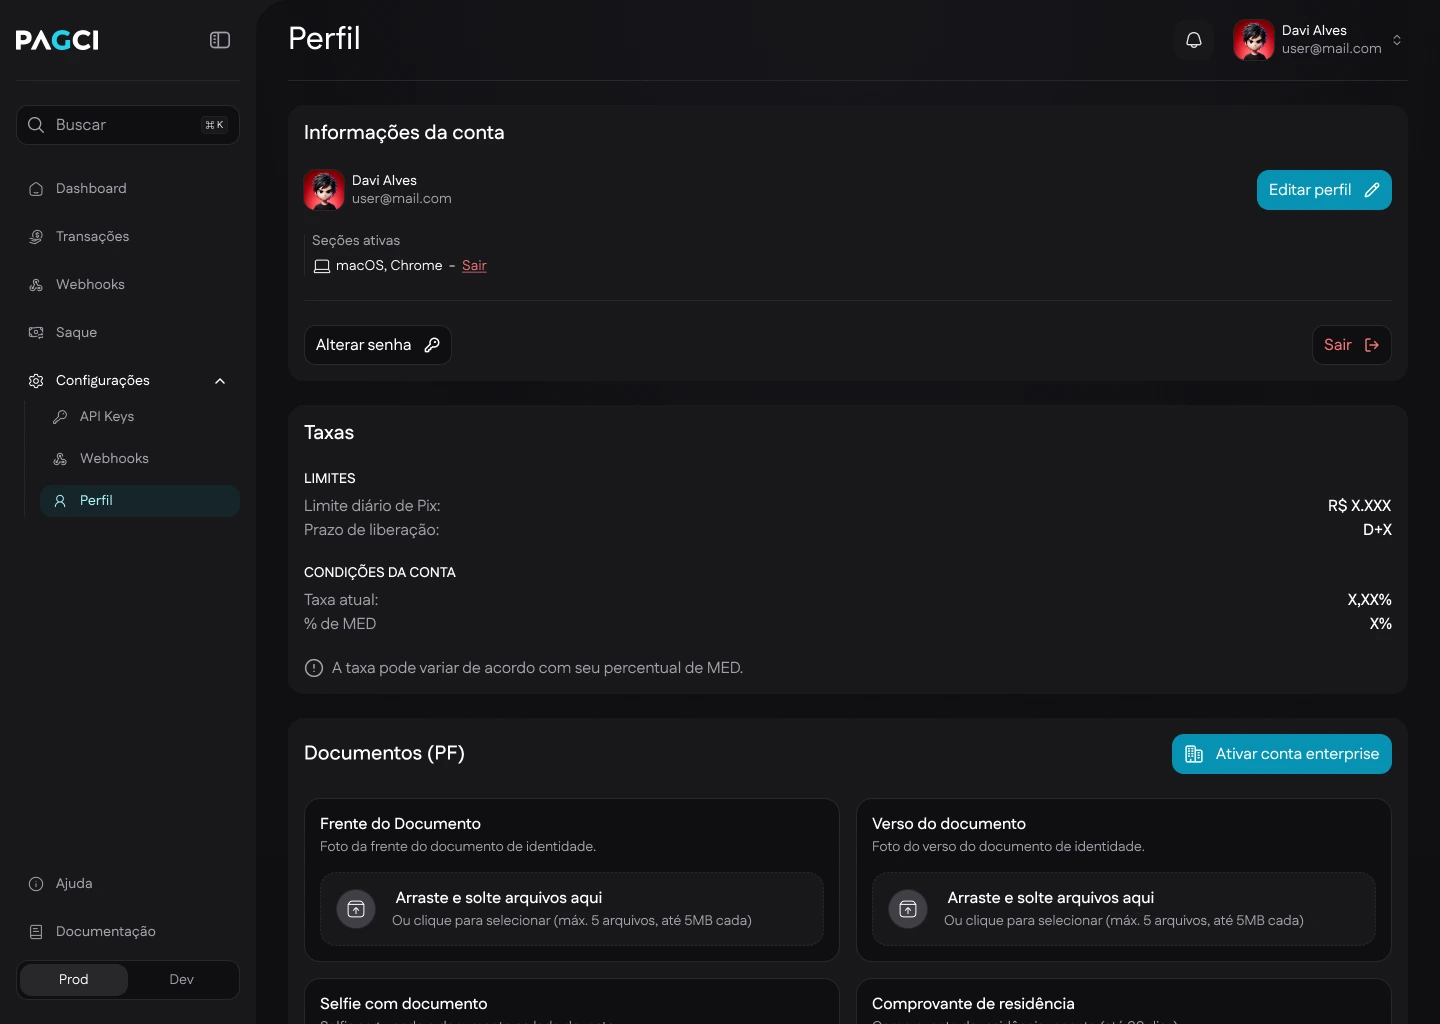Open Documentação in the sidebar
1440x1024 pixels.
point(128,931)
